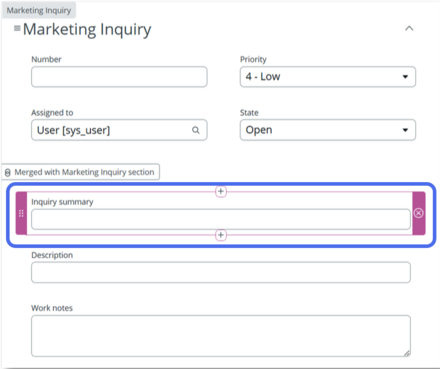The image size is (440, 369).
Task: Click the State field label
Action: [x=249, y=113]
